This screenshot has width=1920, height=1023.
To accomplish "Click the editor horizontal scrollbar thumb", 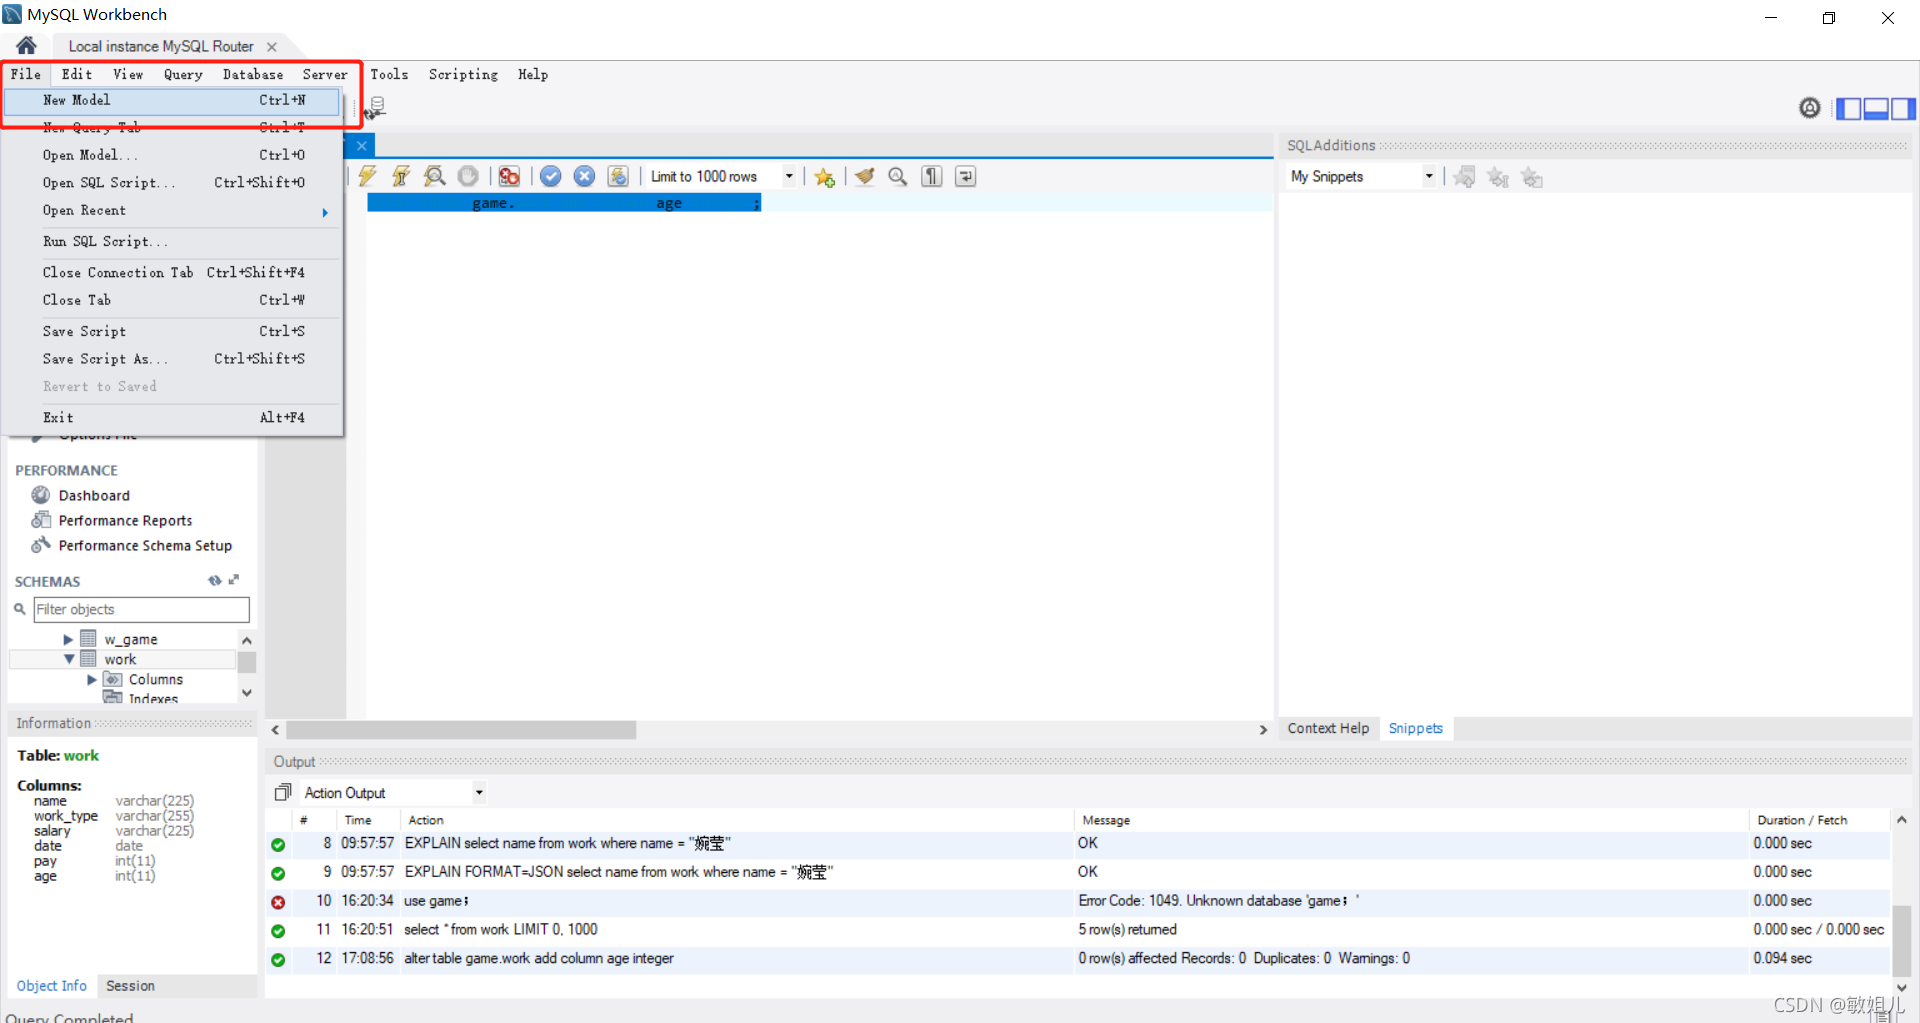I will (x=461, y=730).
